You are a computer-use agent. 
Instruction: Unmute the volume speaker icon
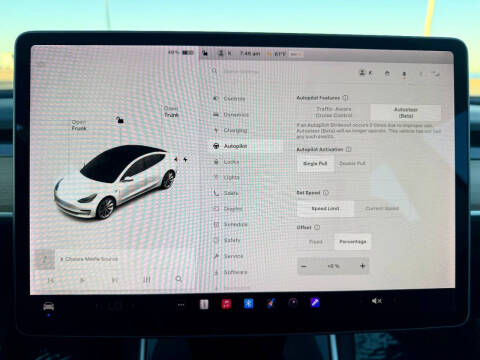[377, 301]
